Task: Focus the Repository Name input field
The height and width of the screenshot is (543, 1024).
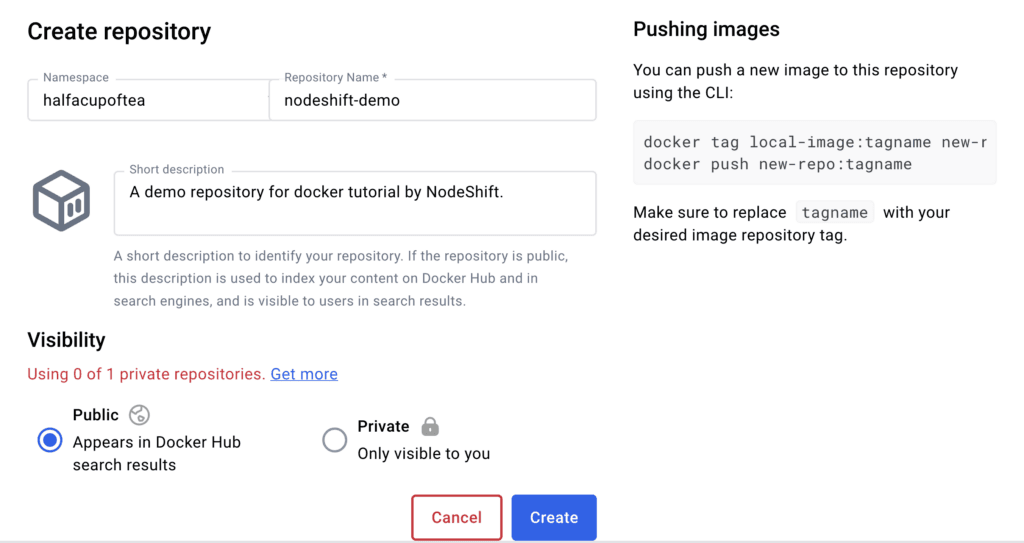Action: coord(432,100)
